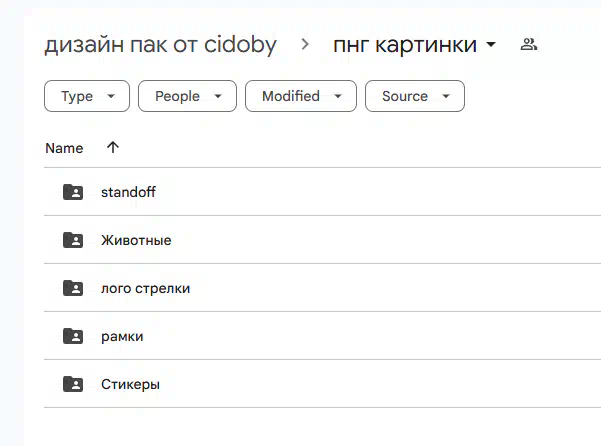Image resolution: width=601 pixels, height=446 pixels.
Task: Select the Животные folder name
Action: coord(136,240)
